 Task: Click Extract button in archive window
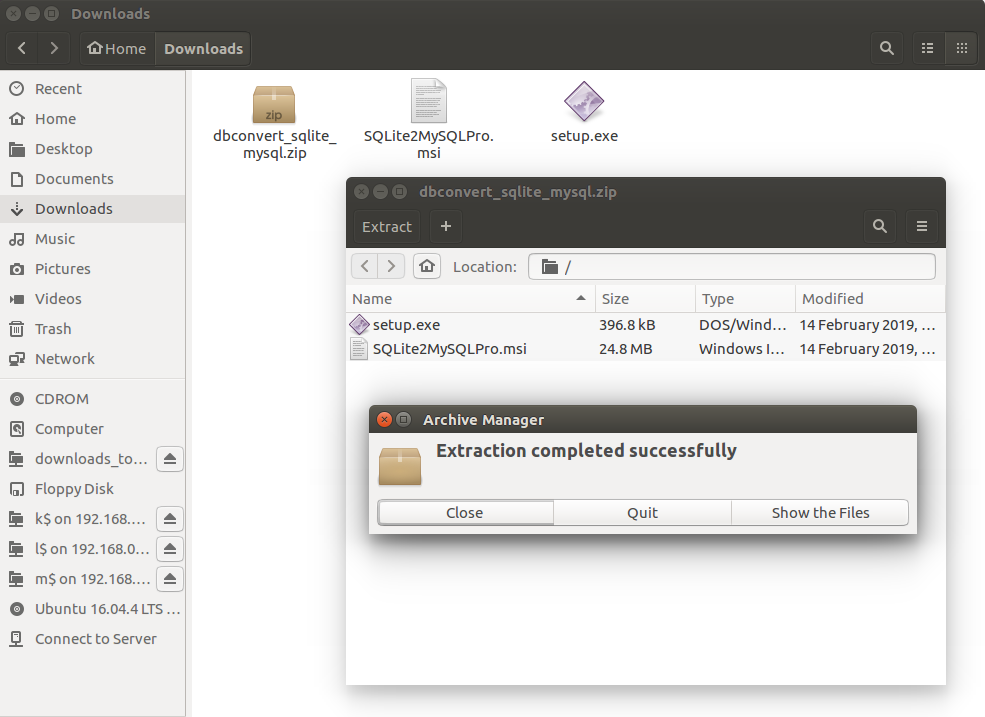[x=387, y=227]
